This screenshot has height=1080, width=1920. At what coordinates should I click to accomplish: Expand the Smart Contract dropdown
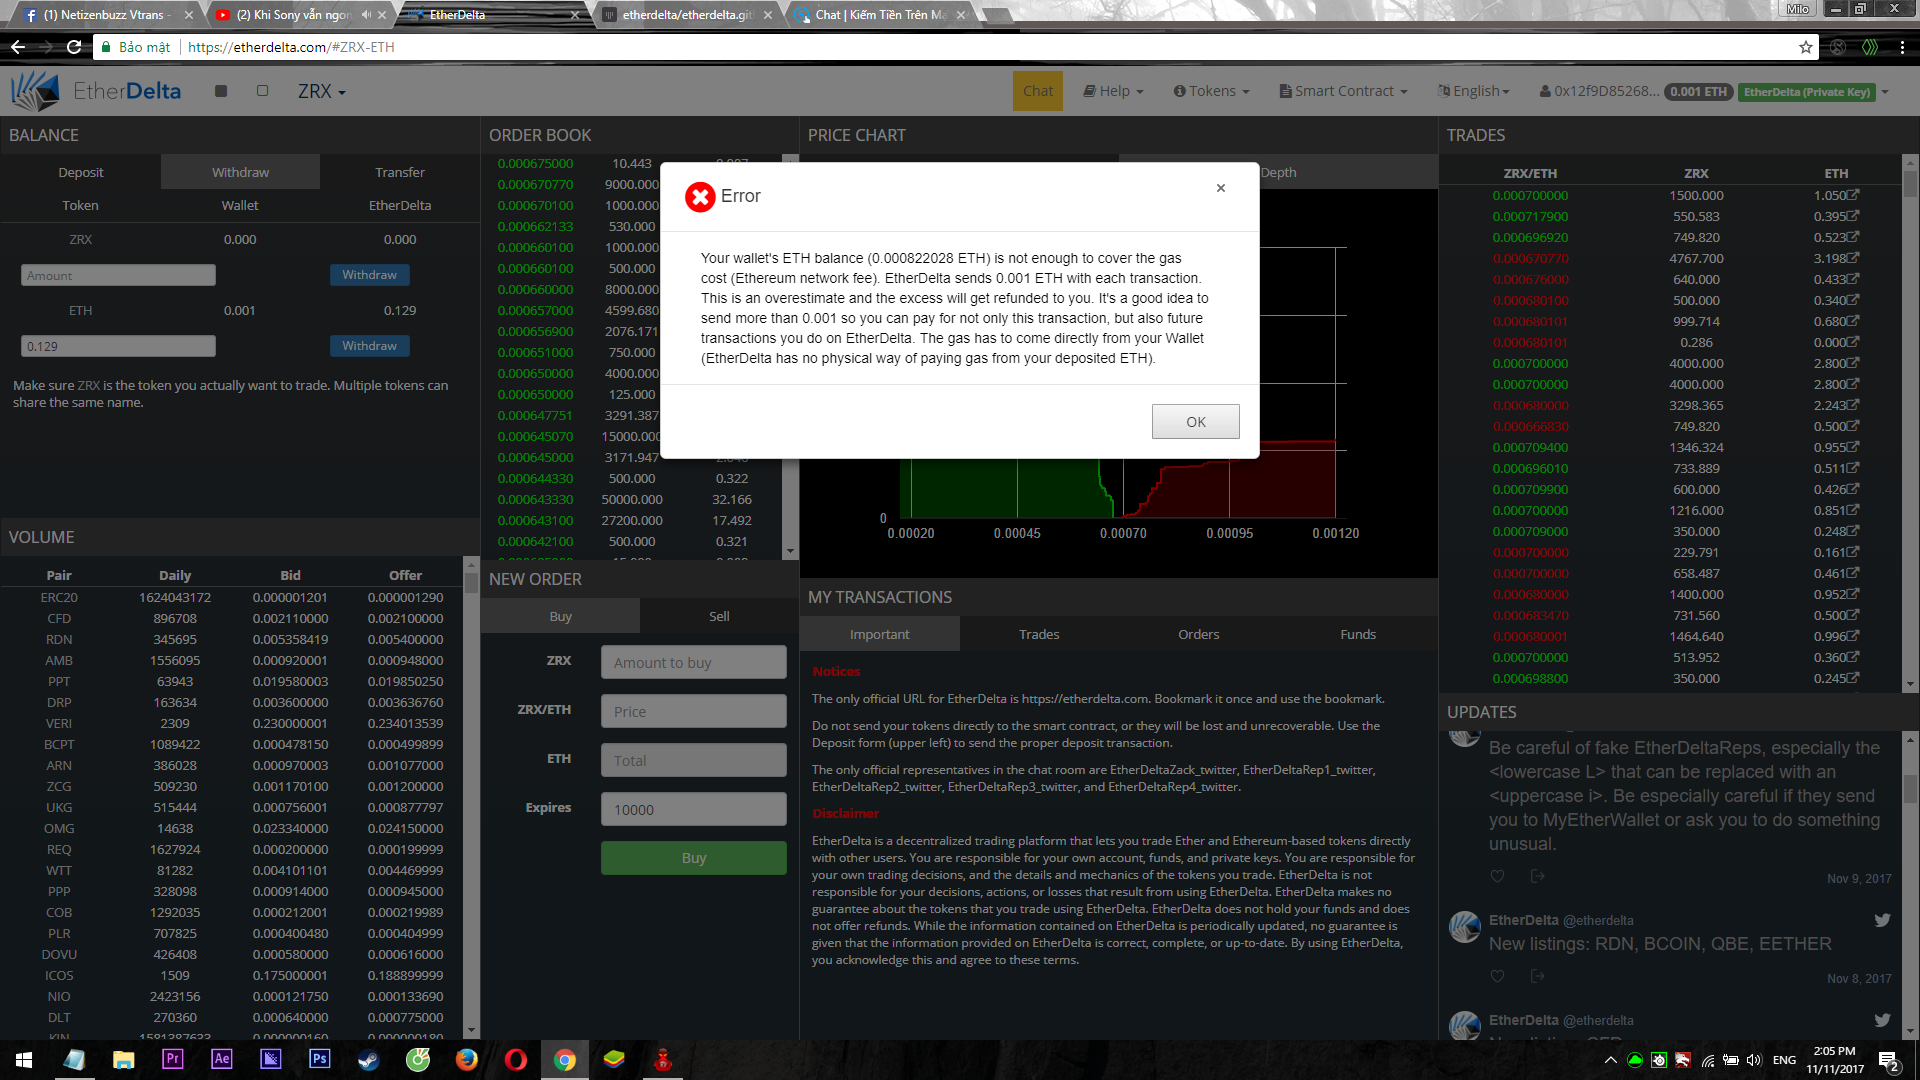(1343, 91)
